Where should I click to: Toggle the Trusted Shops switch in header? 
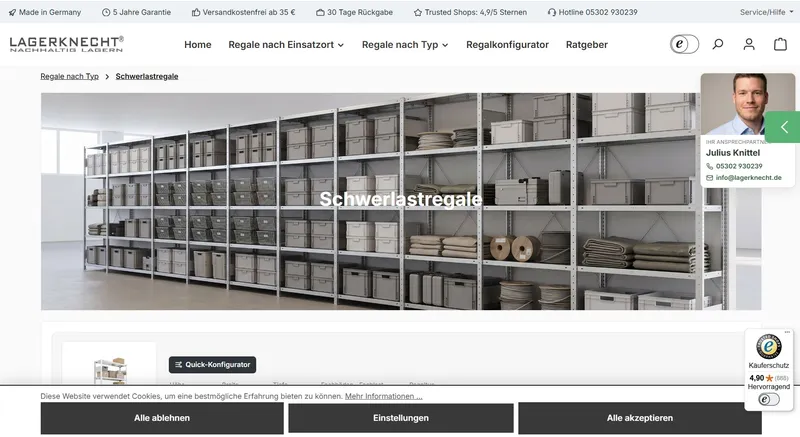pyautogui.click(x=684, y=44)
